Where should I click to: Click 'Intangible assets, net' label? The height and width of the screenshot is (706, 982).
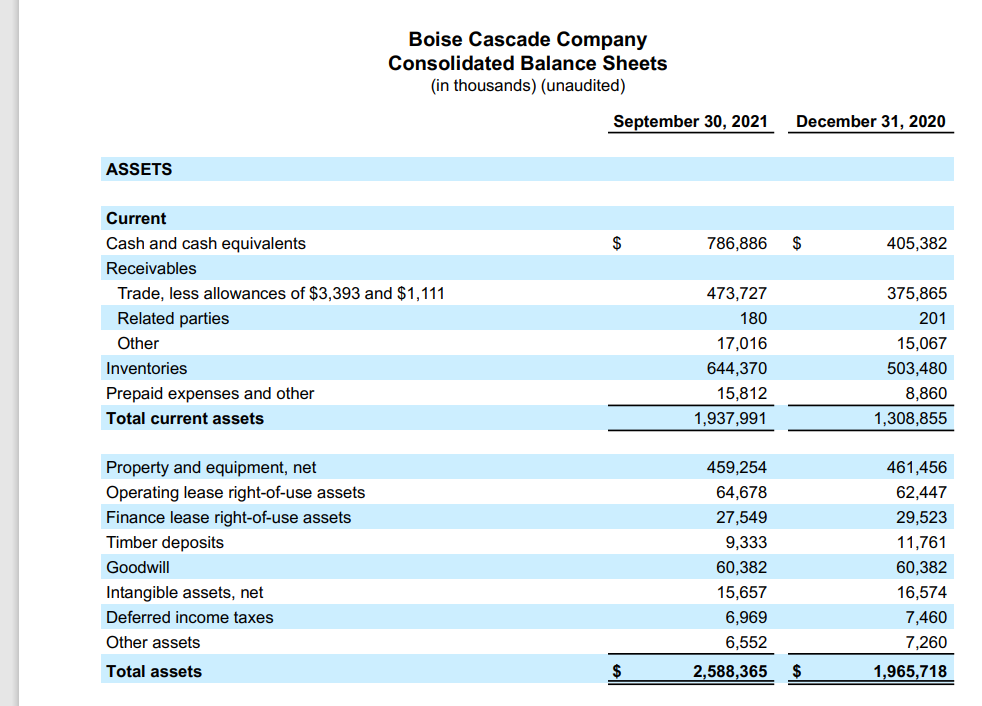[184, 593]
